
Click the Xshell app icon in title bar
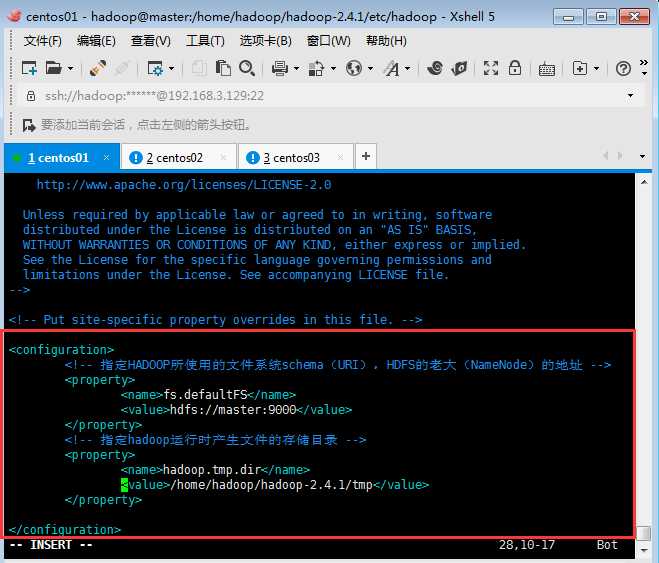click(x=14, y=16)
